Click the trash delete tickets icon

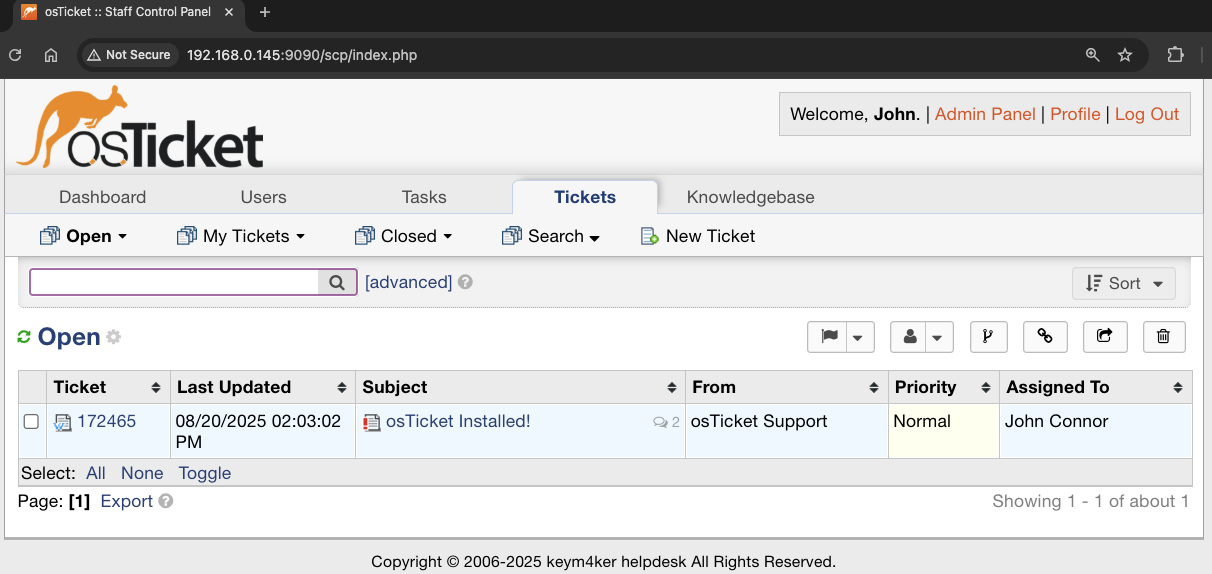coord(1163,337)
